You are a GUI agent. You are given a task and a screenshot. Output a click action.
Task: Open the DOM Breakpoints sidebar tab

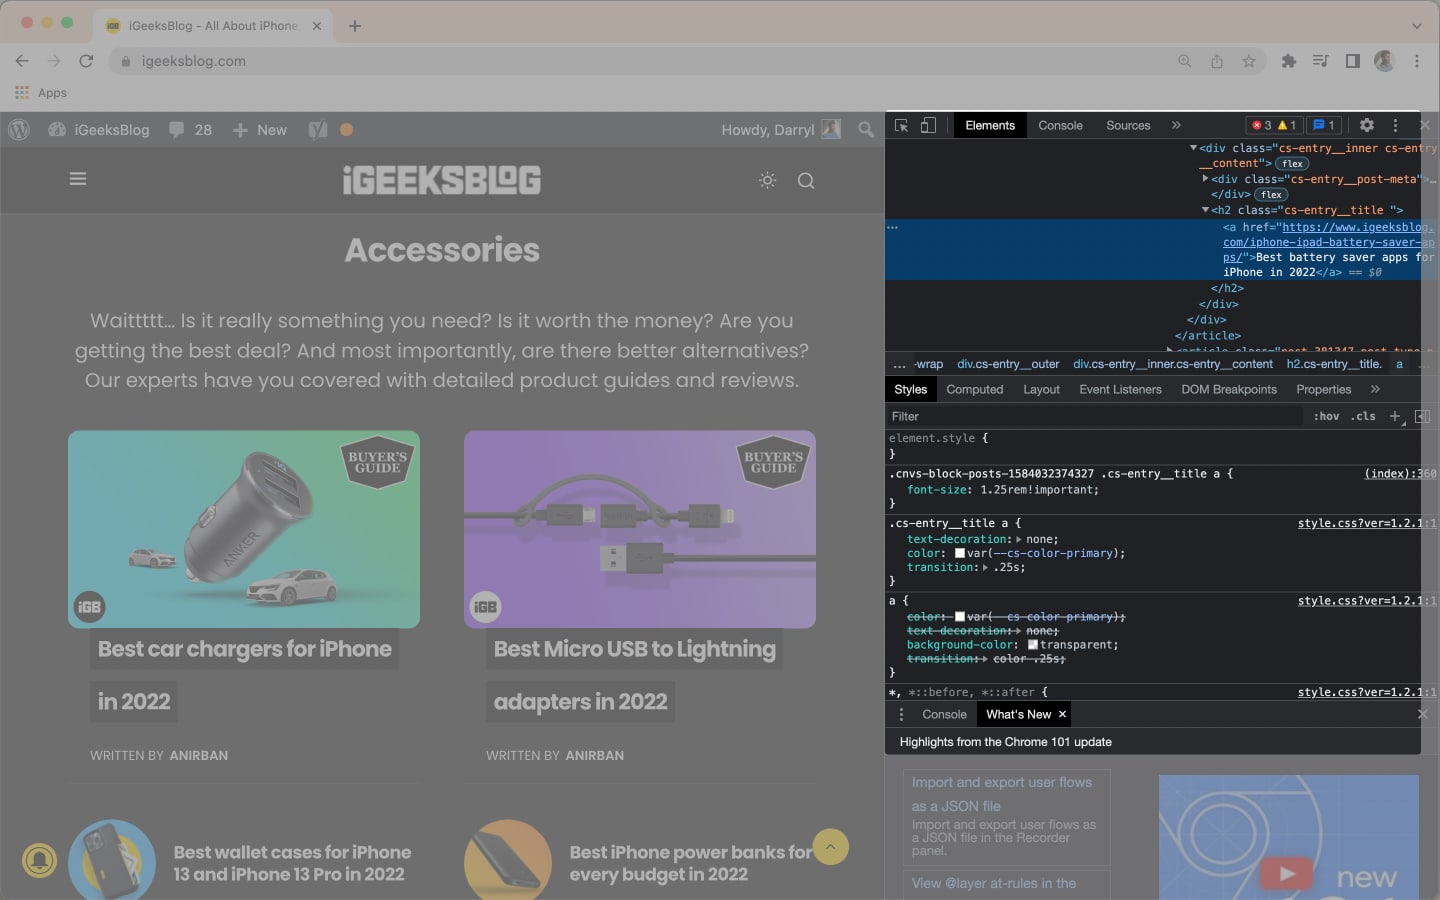click(x=1229, y=389)
